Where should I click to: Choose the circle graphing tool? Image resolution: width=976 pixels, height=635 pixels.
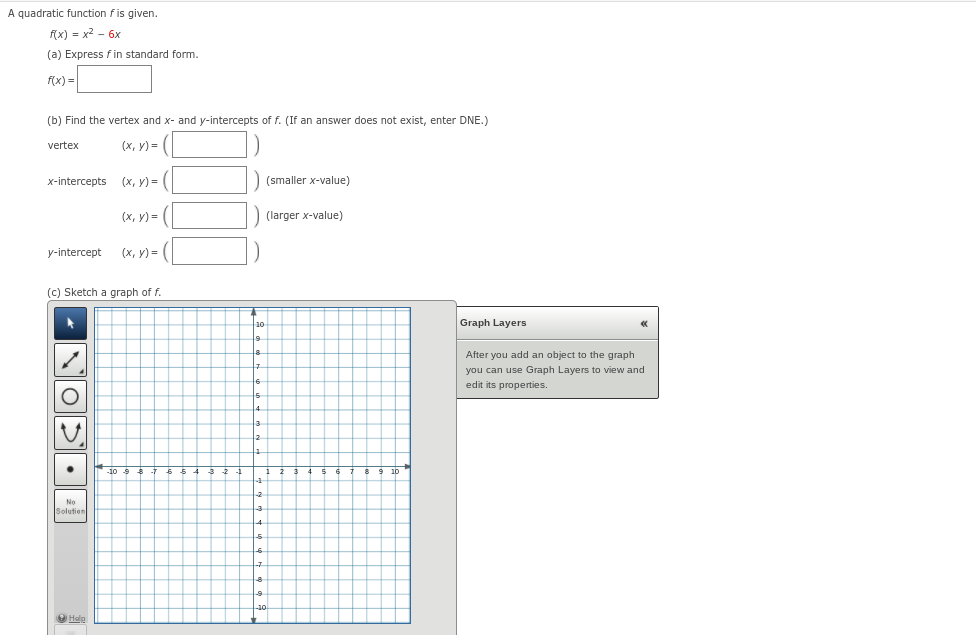point(69,396)
